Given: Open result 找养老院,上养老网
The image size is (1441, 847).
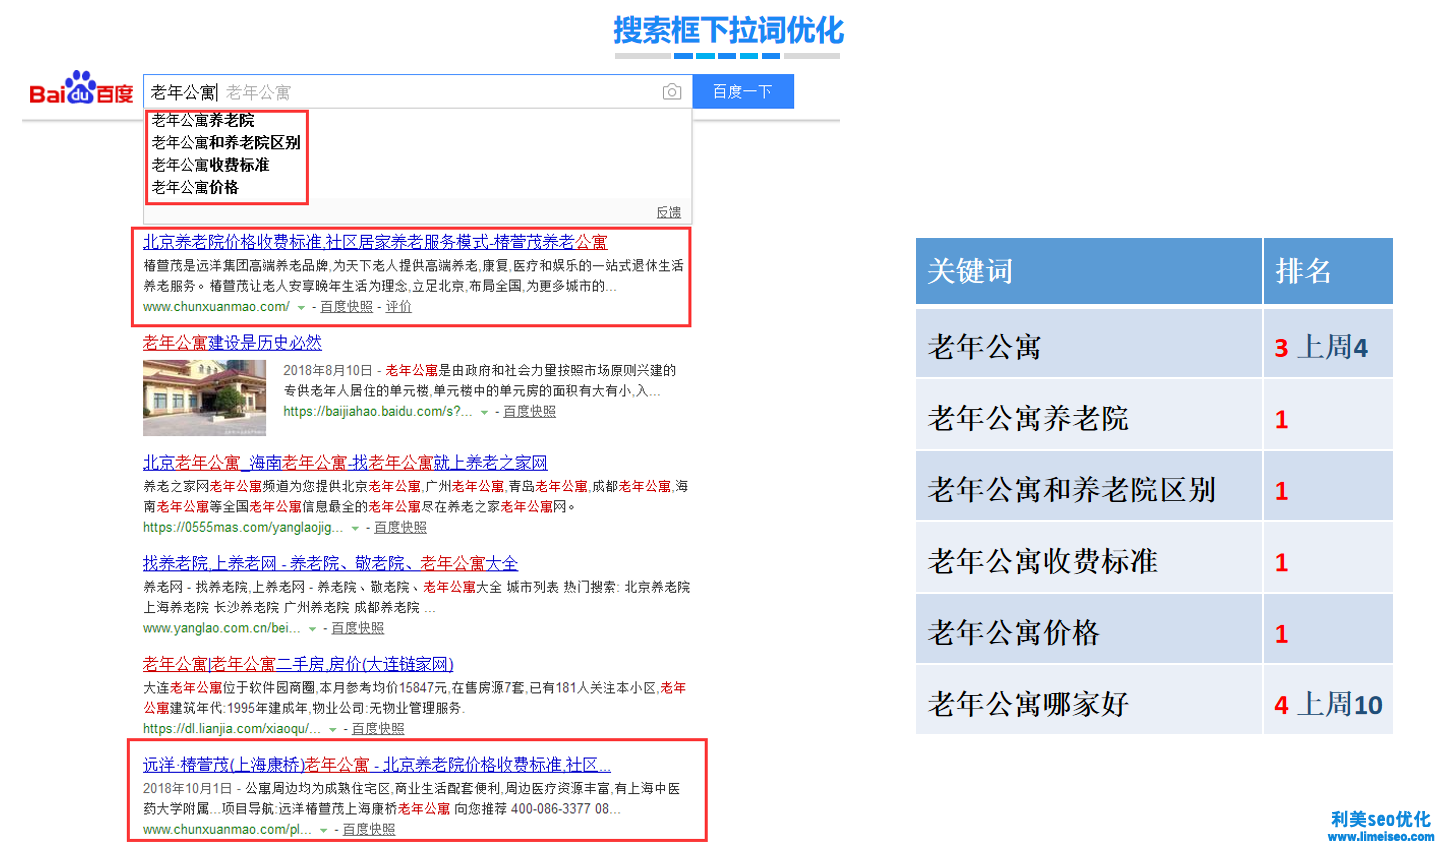Looking at the screenshot, I should (x=330, y=564).
